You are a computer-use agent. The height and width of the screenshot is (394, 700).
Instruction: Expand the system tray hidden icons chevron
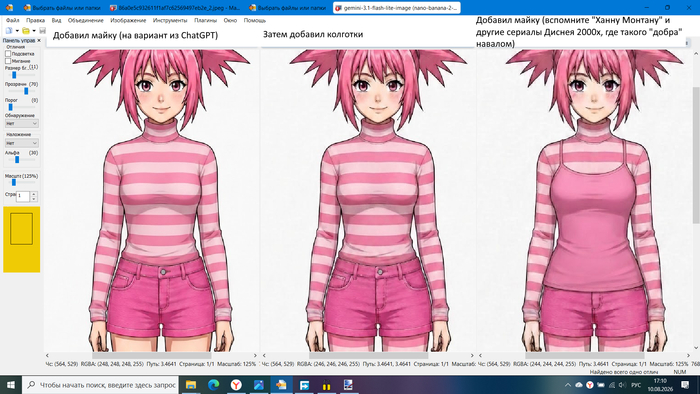coord(567,385)
